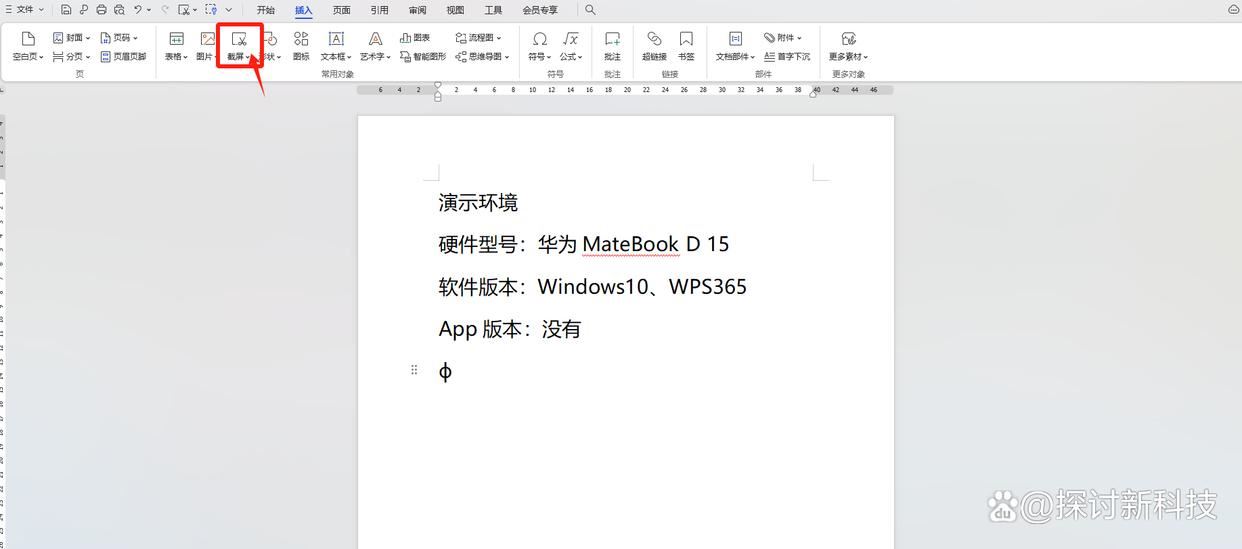
Task: Expand the 流程图 flowchart dropdown
Action: [x=479, y=38]
